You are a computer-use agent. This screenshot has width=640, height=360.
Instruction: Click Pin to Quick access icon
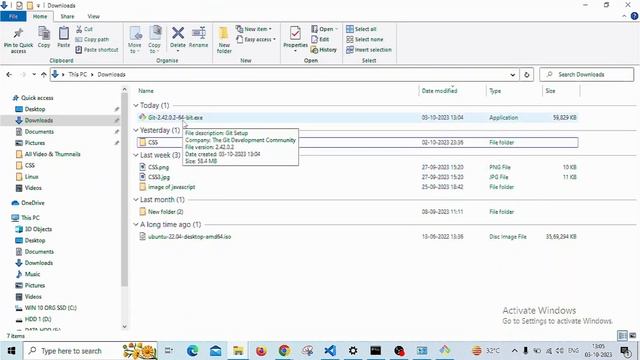[x=18, y=40]
